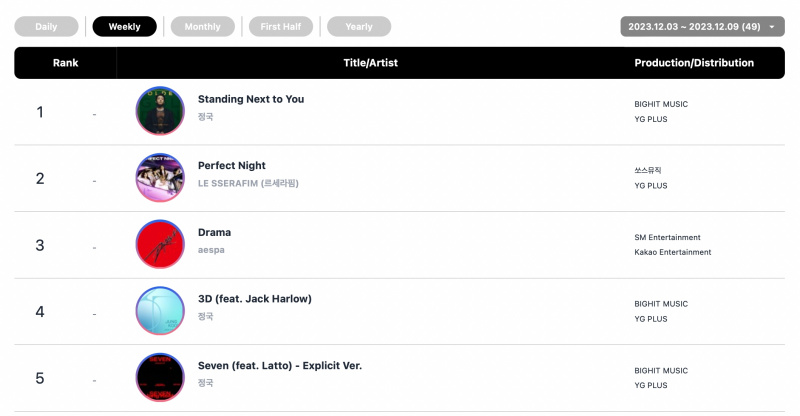Click the red Drama album art
800x416 pixels.
(160, 244)
